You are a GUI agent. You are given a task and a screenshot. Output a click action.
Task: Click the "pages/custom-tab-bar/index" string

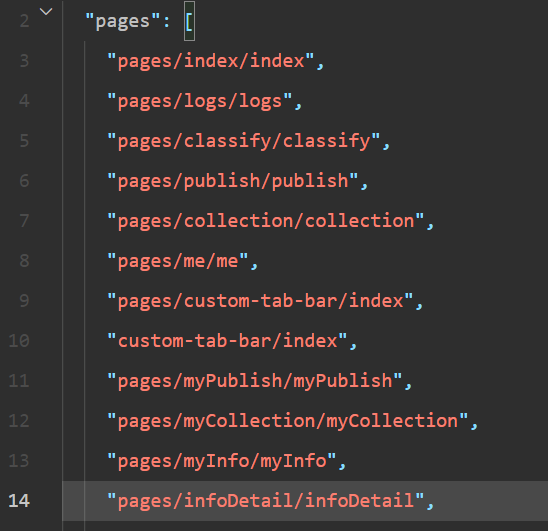pos(260,301)
